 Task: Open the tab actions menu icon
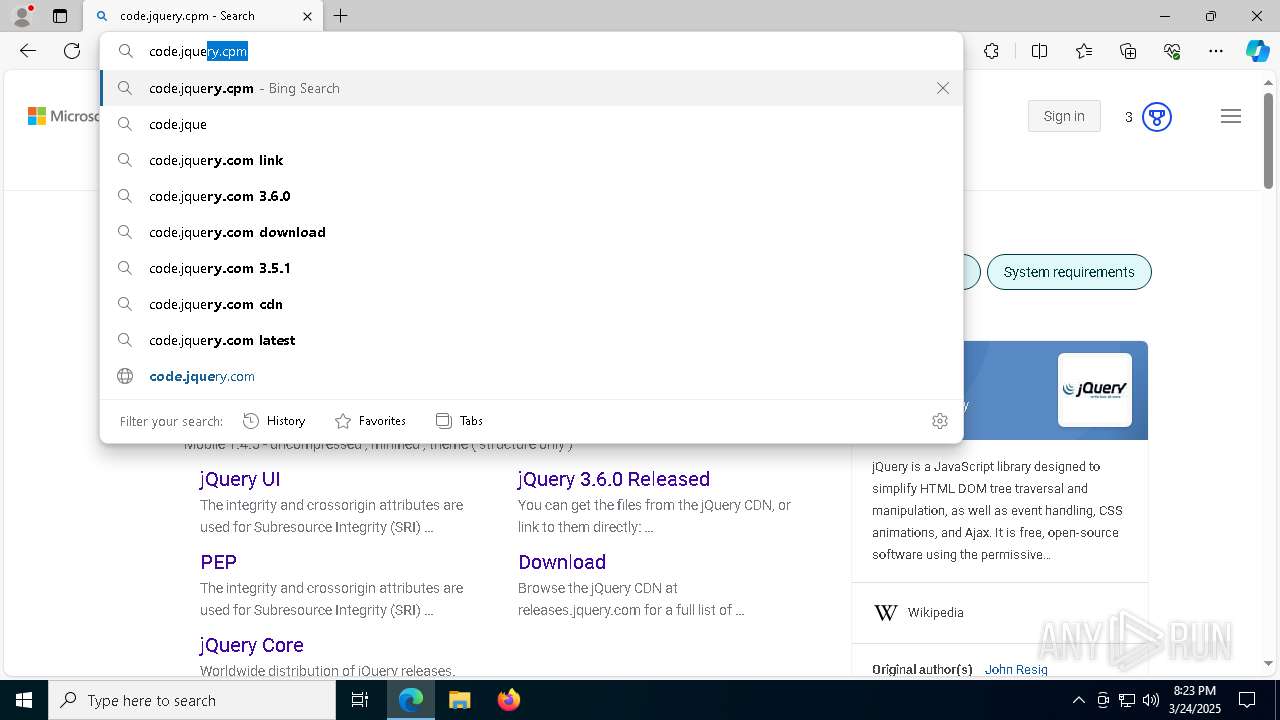(x=60, y=16)
